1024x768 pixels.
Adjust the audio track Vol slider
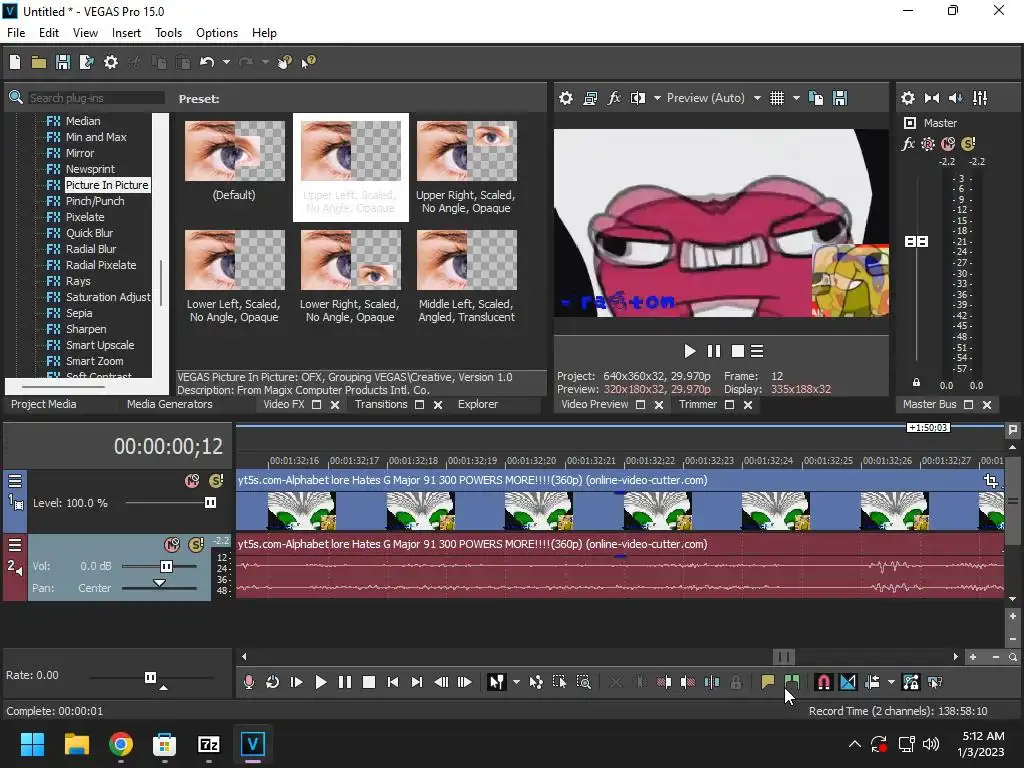coord(167,566)
